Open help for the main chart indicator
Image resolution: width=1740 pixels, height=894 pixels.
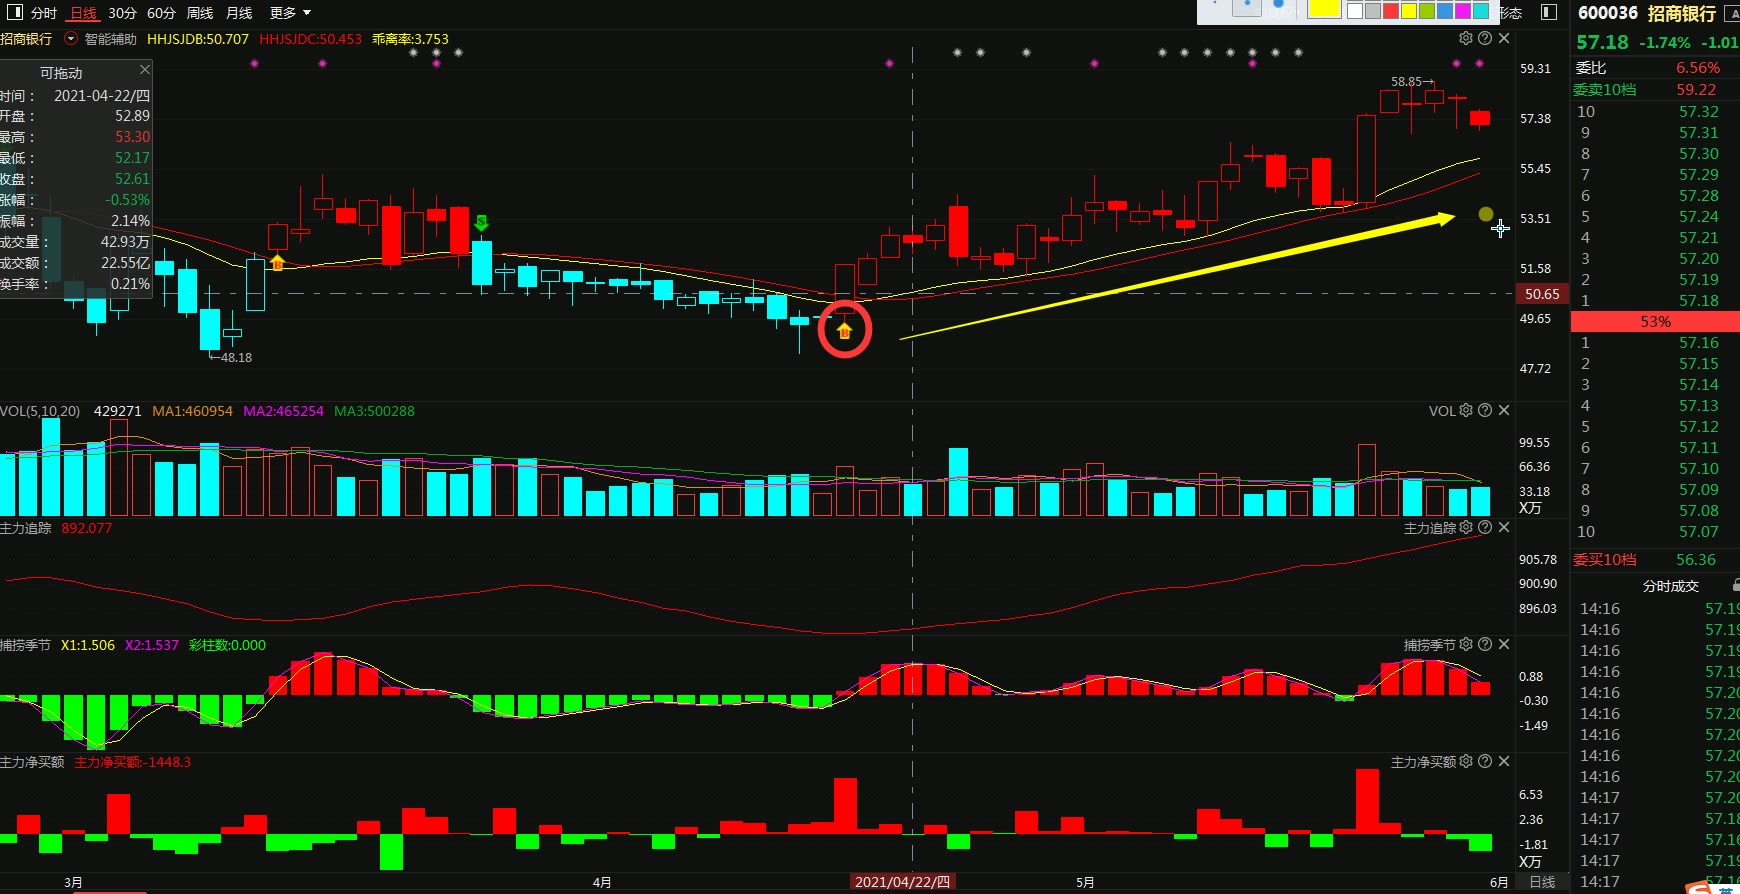click(1485, 38)
